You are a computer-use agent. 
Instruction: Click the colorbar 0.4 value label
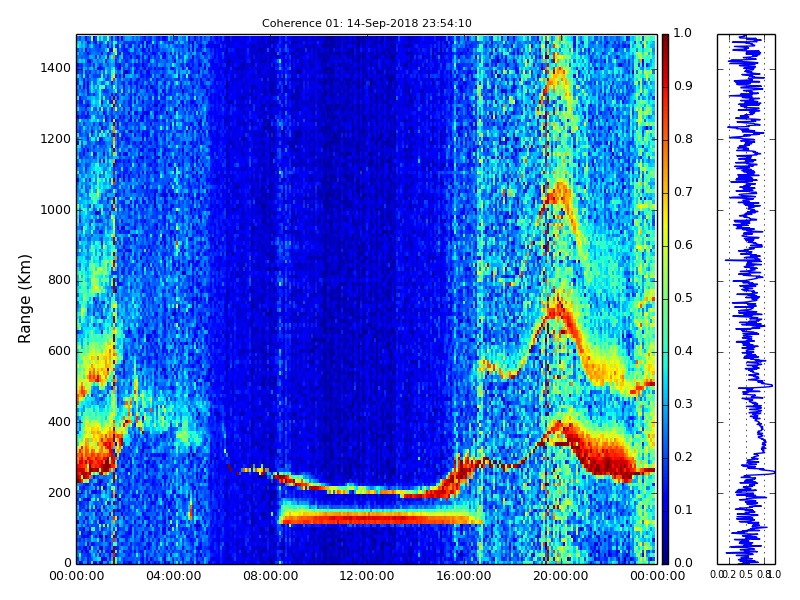pyautogui.click(x=683, y=351)
